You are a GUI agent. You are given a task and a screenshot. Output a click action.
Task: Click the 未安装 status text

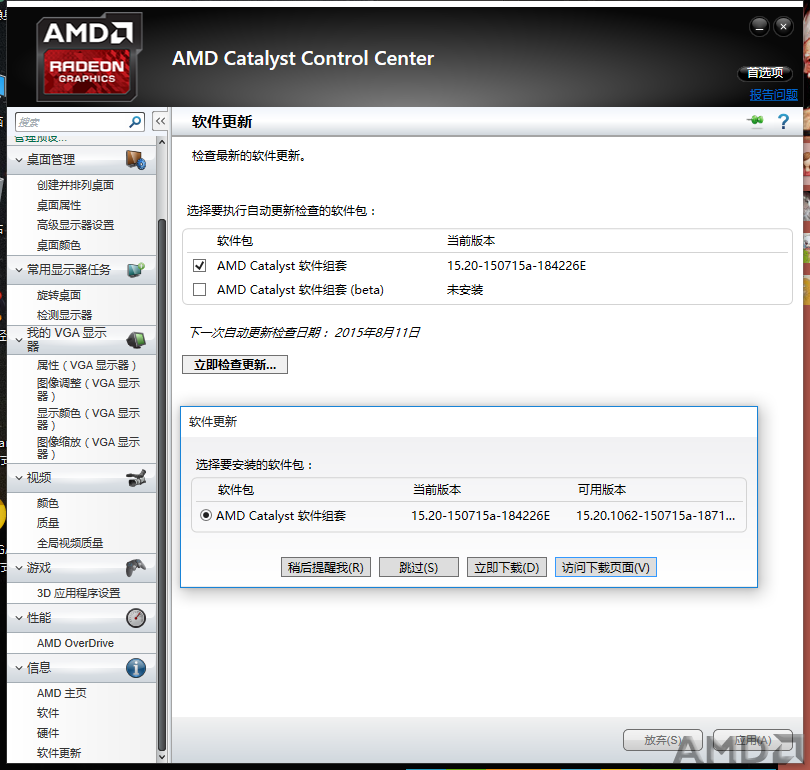465,290
